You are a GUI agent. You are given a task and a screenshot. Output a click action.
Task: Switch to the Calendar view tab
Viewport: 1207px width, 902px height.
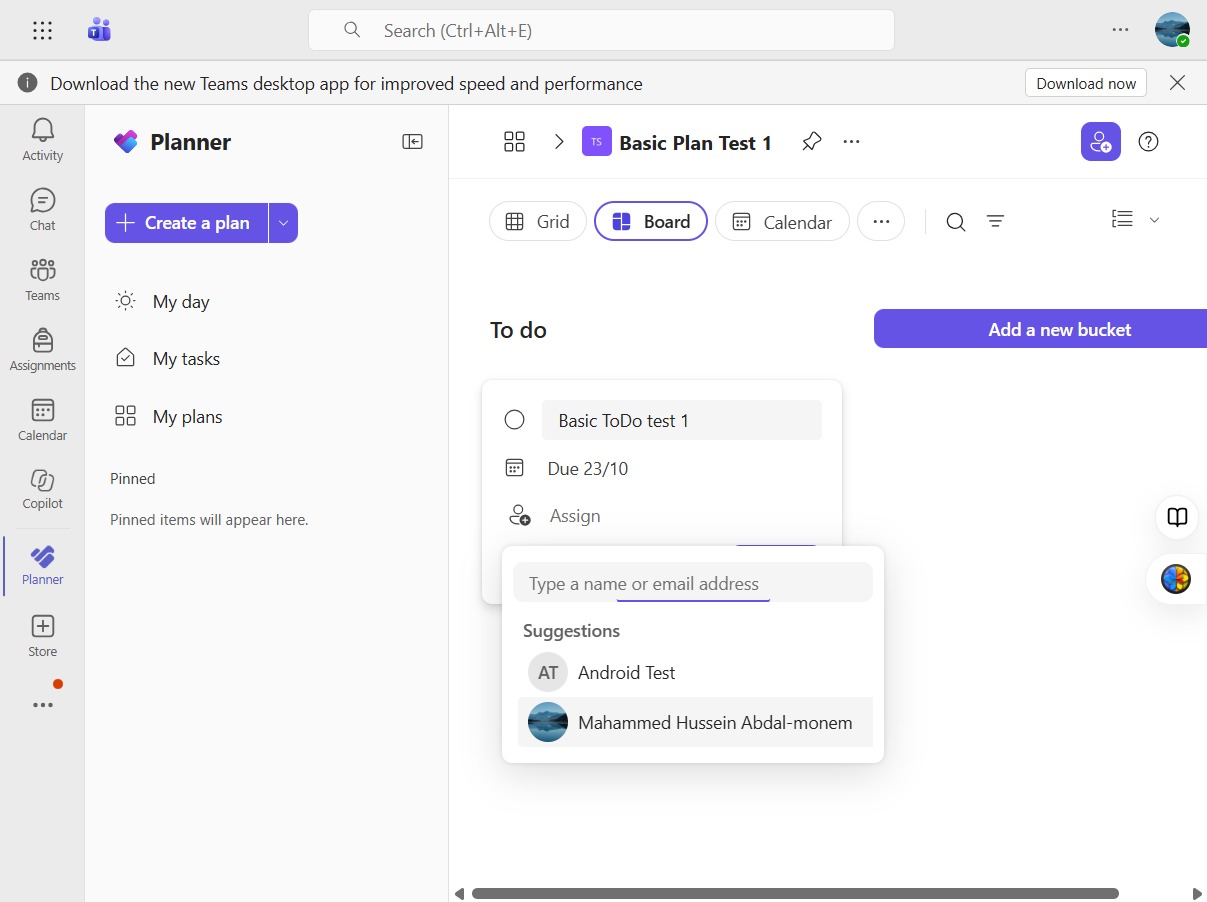782,222
